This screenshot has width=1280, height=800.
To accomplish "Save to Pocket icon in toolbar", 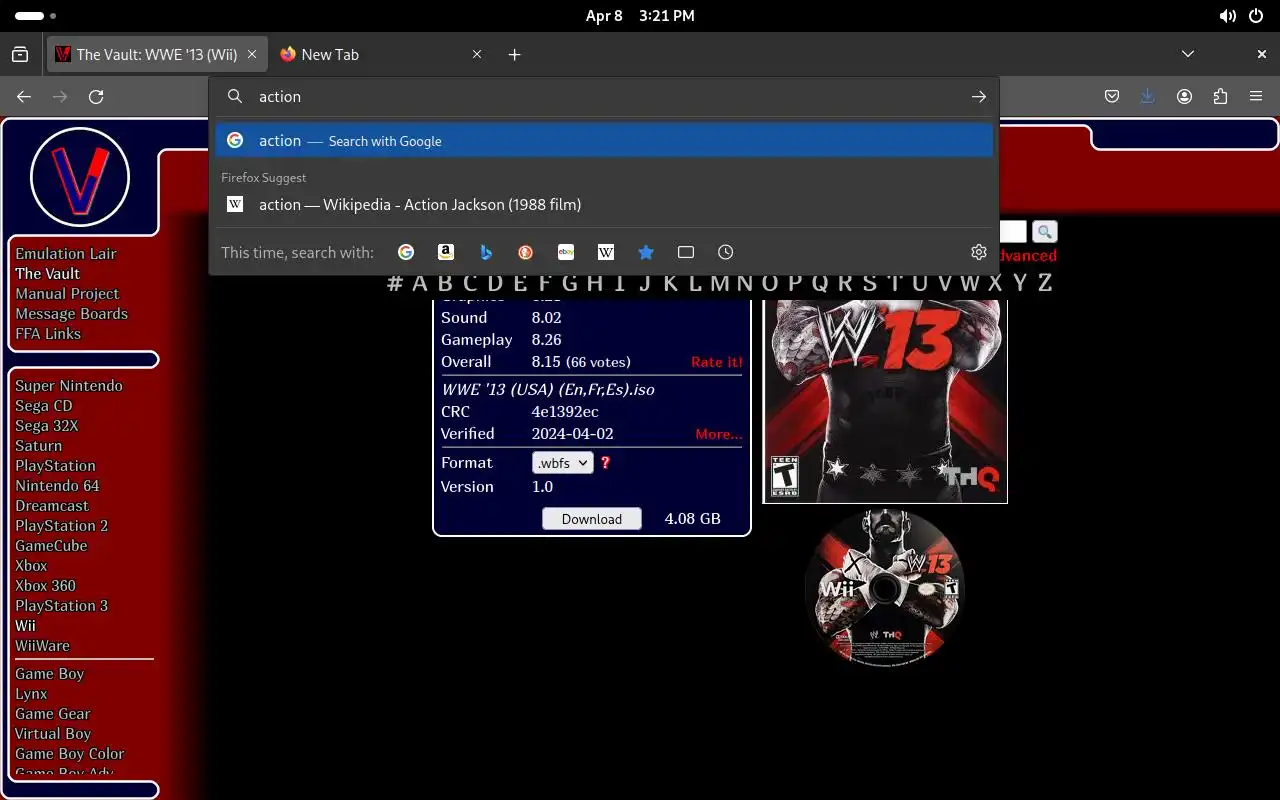I will (1112, 97).
